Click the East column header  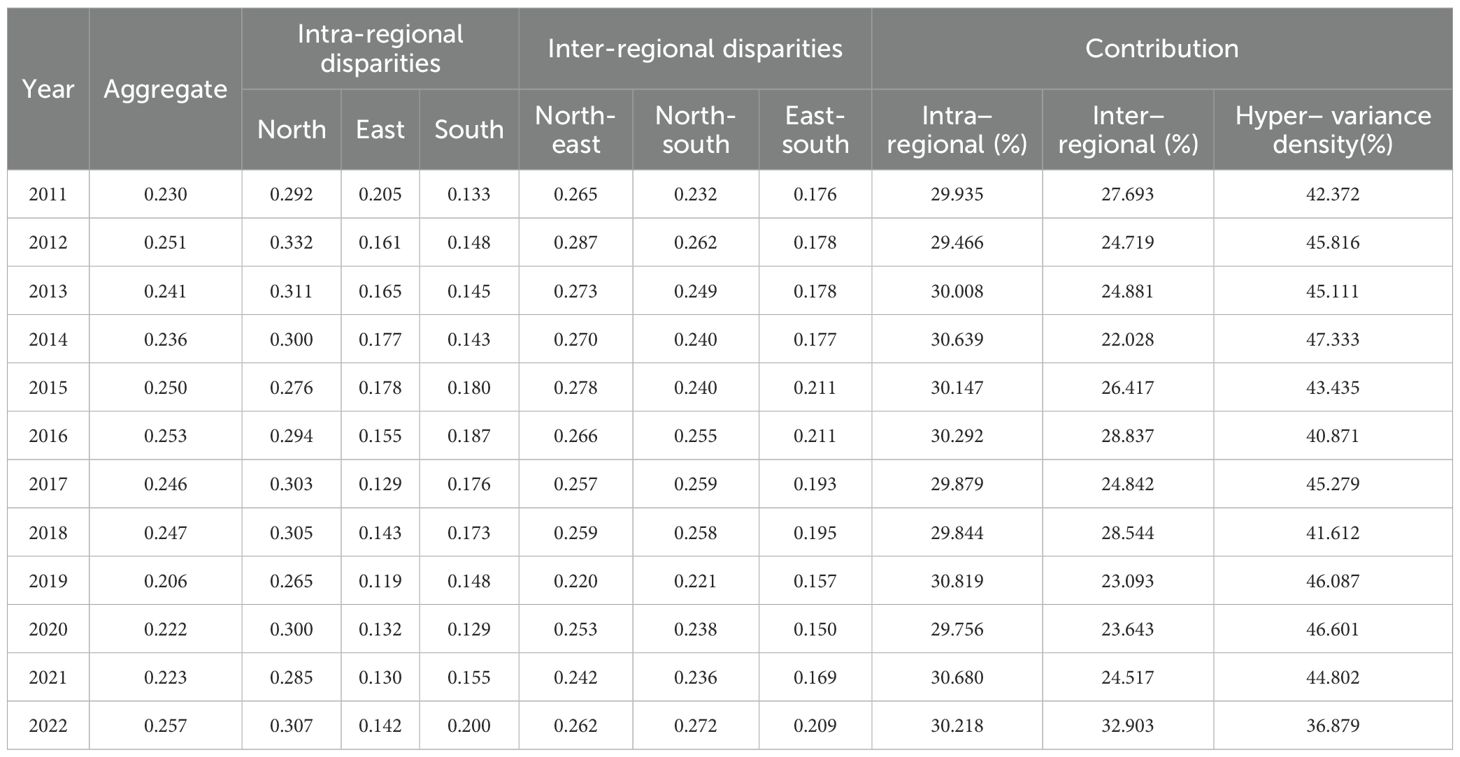(380, 129)
